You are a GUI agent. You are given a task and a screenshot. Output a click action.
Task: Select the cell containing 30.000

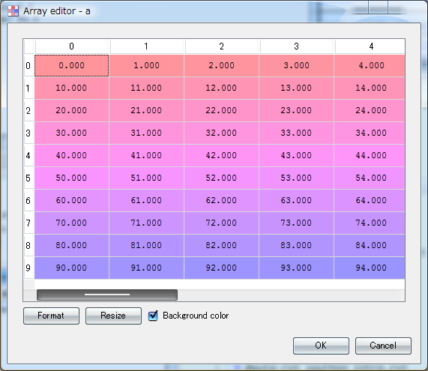point(72,133)
